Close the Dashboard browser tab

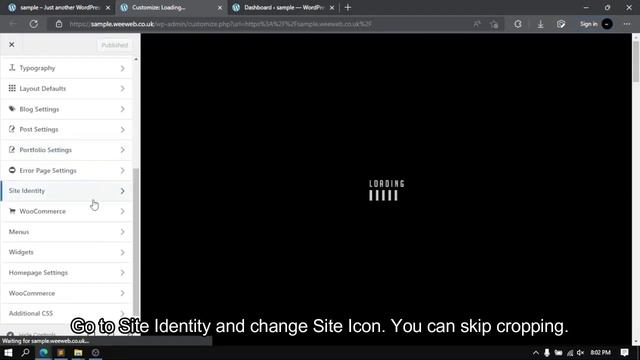(x=332, y=8)
